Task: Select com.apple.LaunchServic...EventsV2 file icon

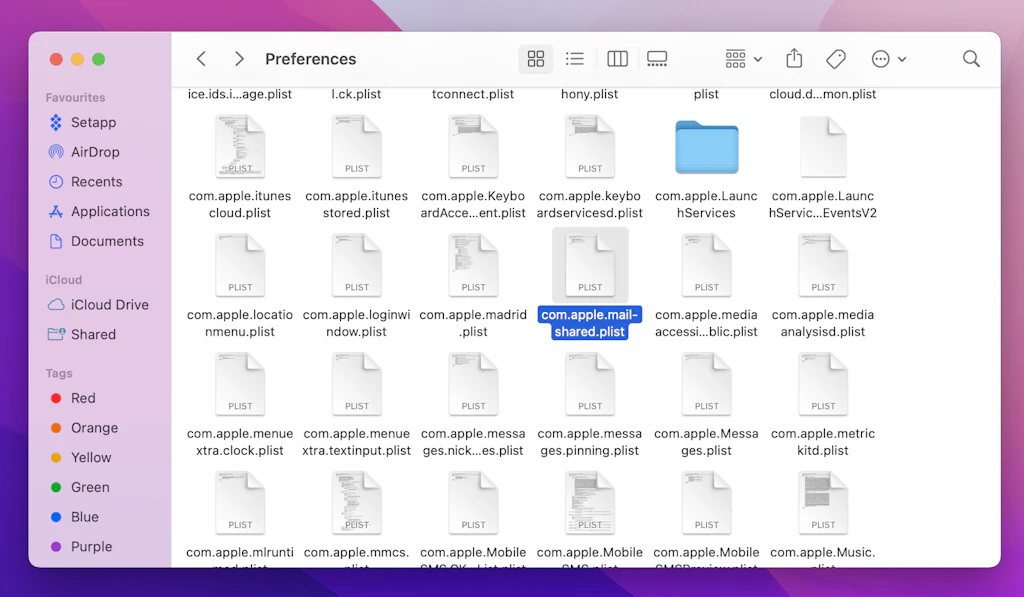Action: (x=823, y=146)
